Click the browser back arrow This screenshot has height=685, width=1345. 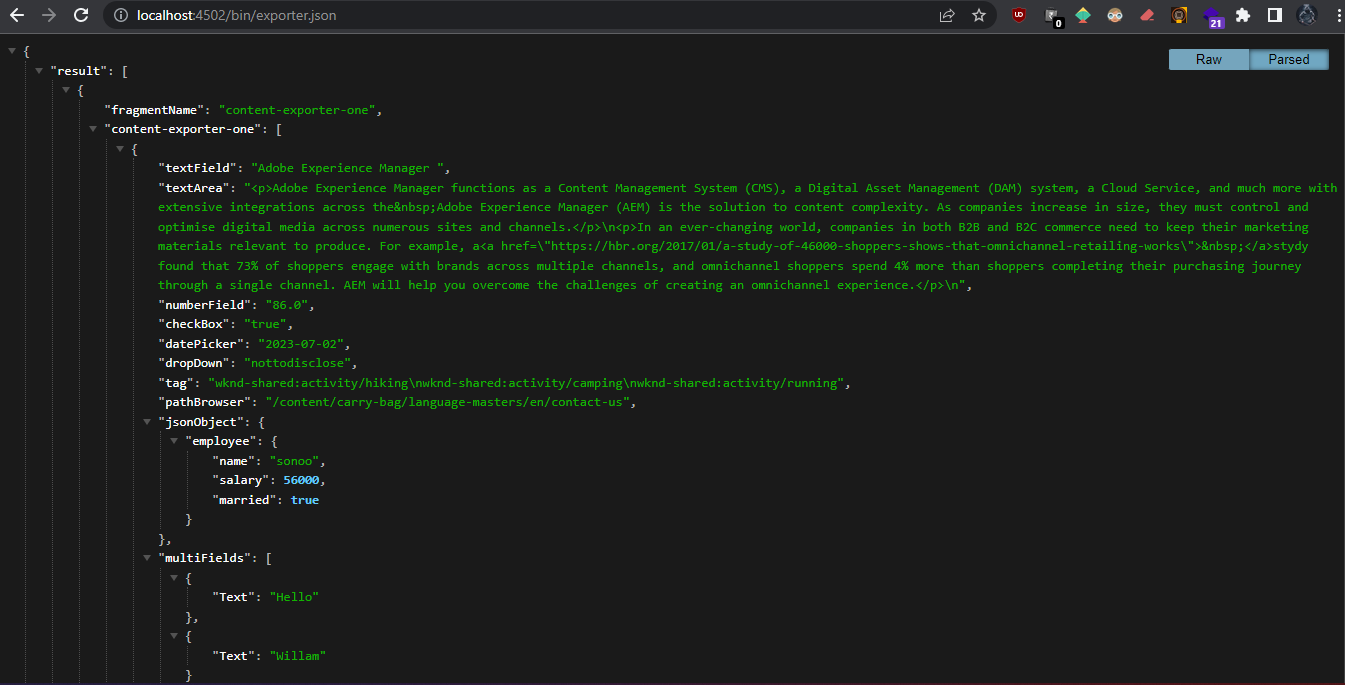click(18, 15)
